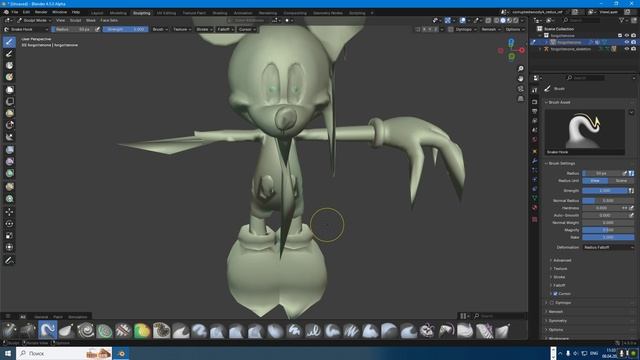Click the Blender icon in Windows taskbar

click(x=121, y=353)
